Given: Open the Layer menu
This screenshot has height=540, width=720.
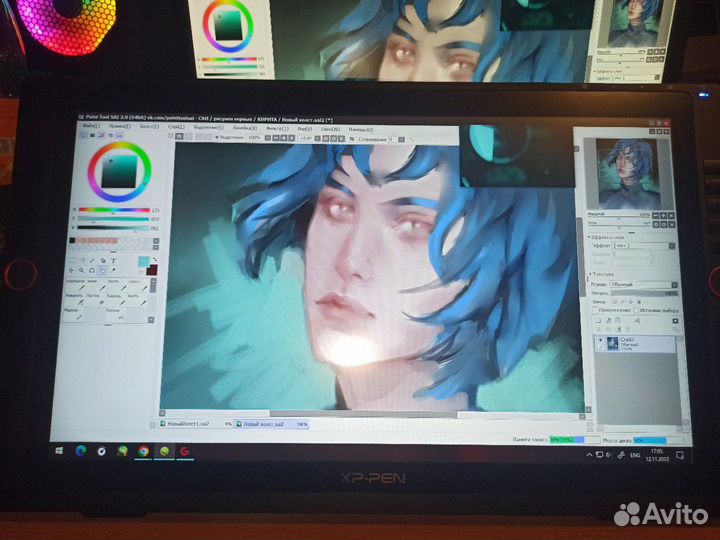Looking at the screenshot, I should tap(176, 127).
